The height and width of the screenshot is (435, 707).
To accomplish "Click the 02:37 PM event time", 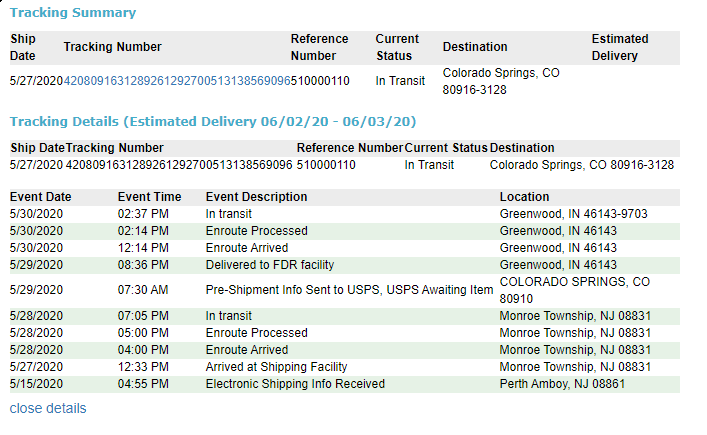I will click(x=143, y=214).
